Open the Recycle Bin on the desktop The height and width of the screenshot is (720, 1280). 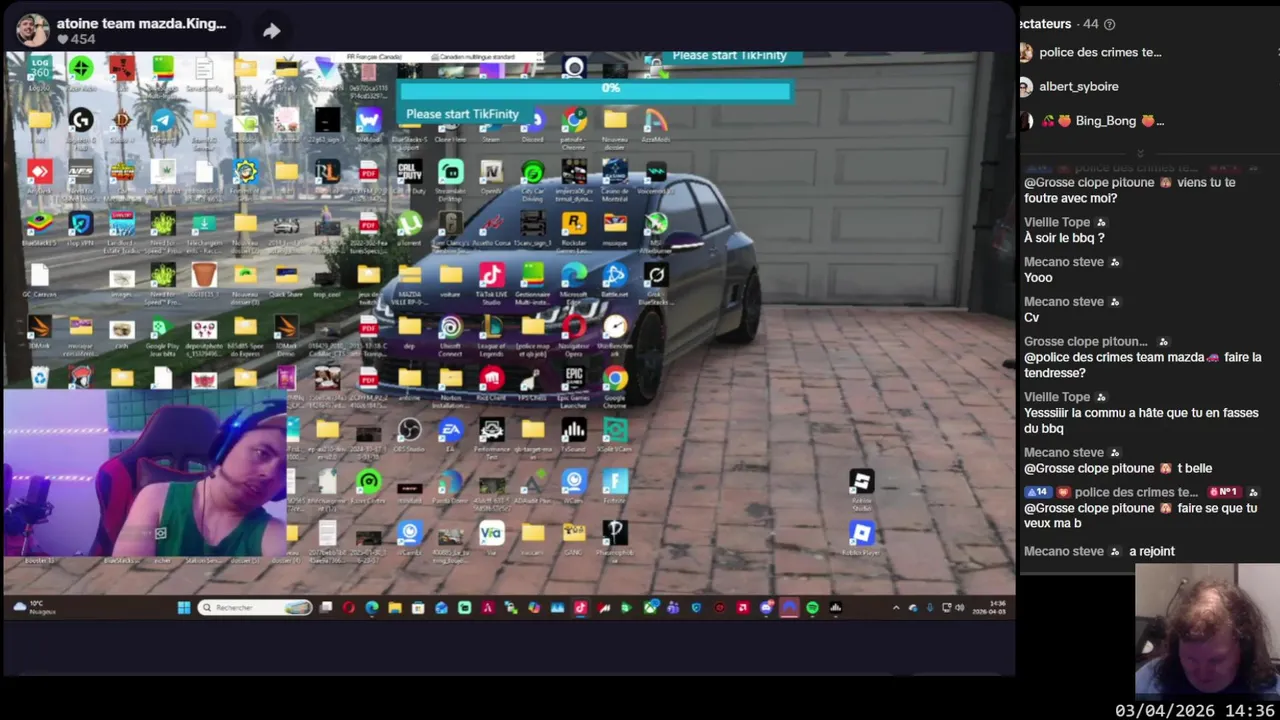pos(40,377)
